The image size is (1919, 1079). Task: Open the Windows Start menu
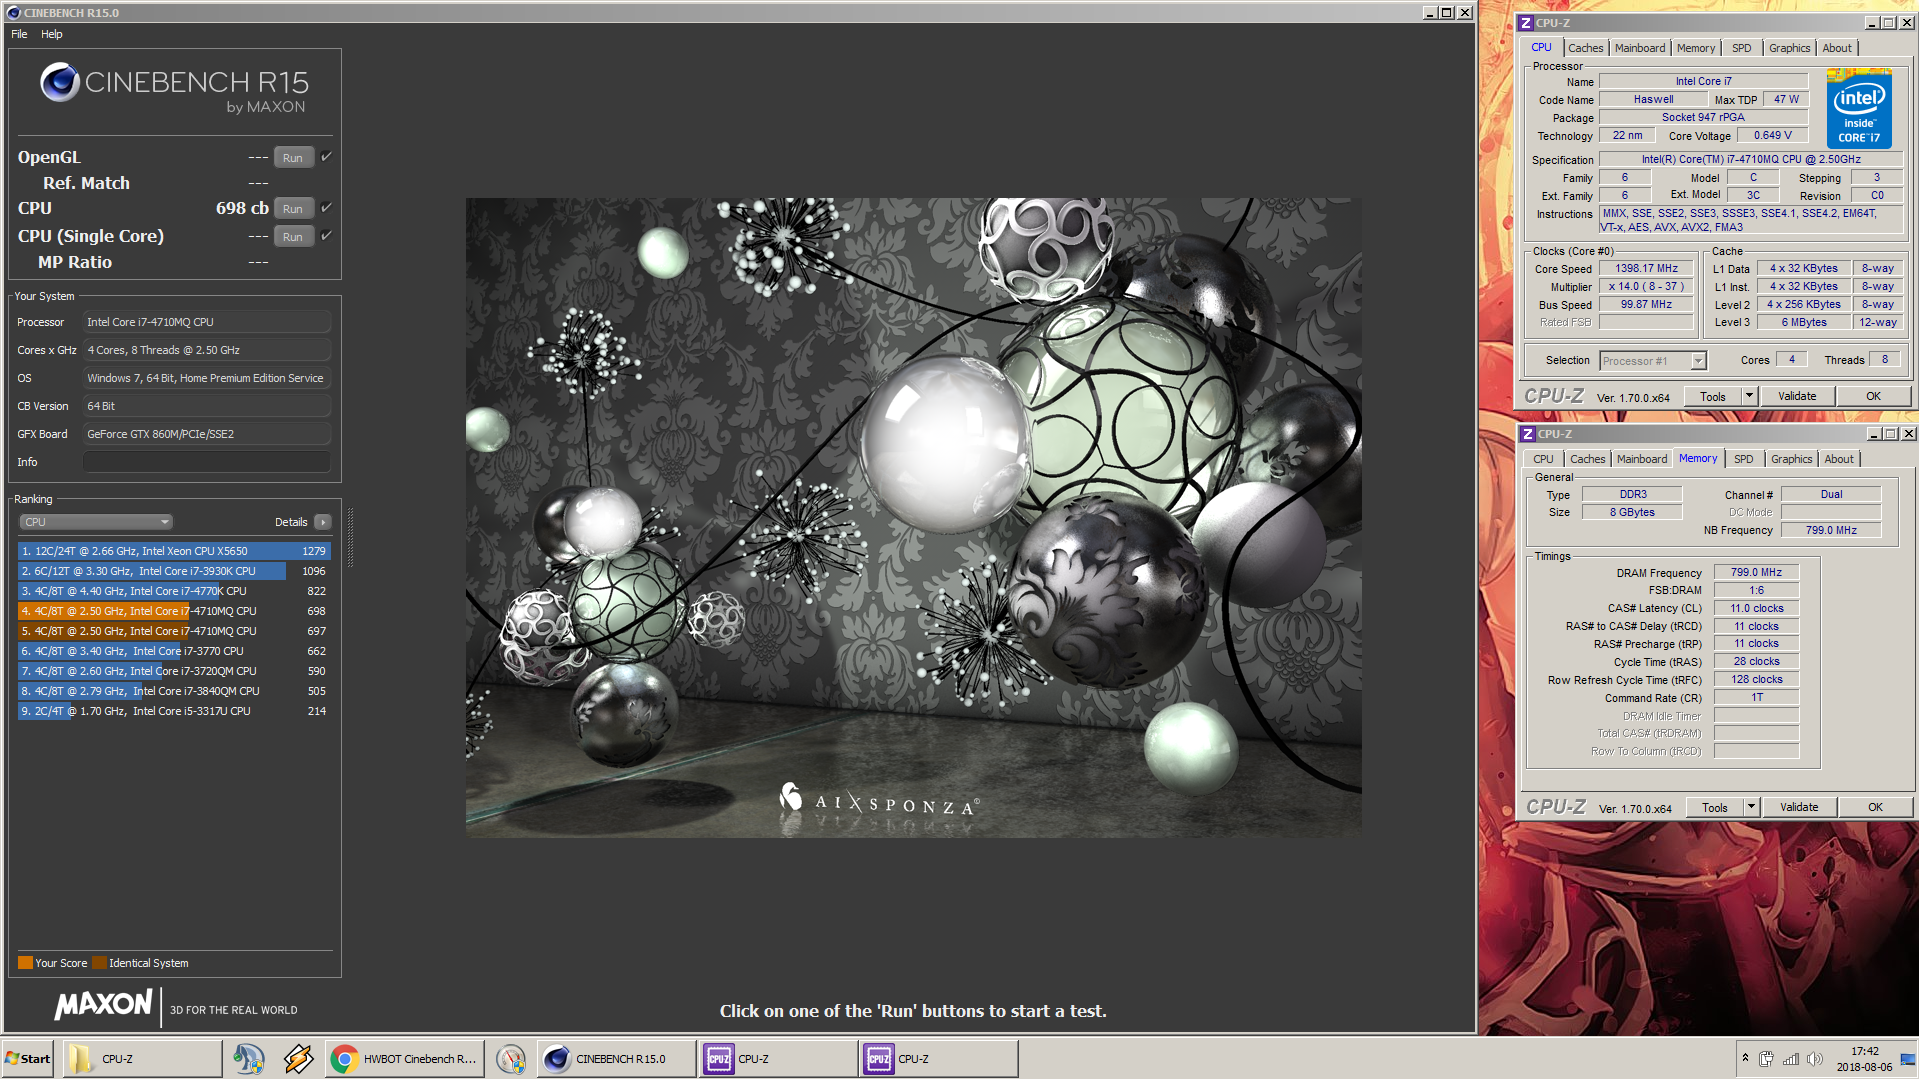[28, 1058]
